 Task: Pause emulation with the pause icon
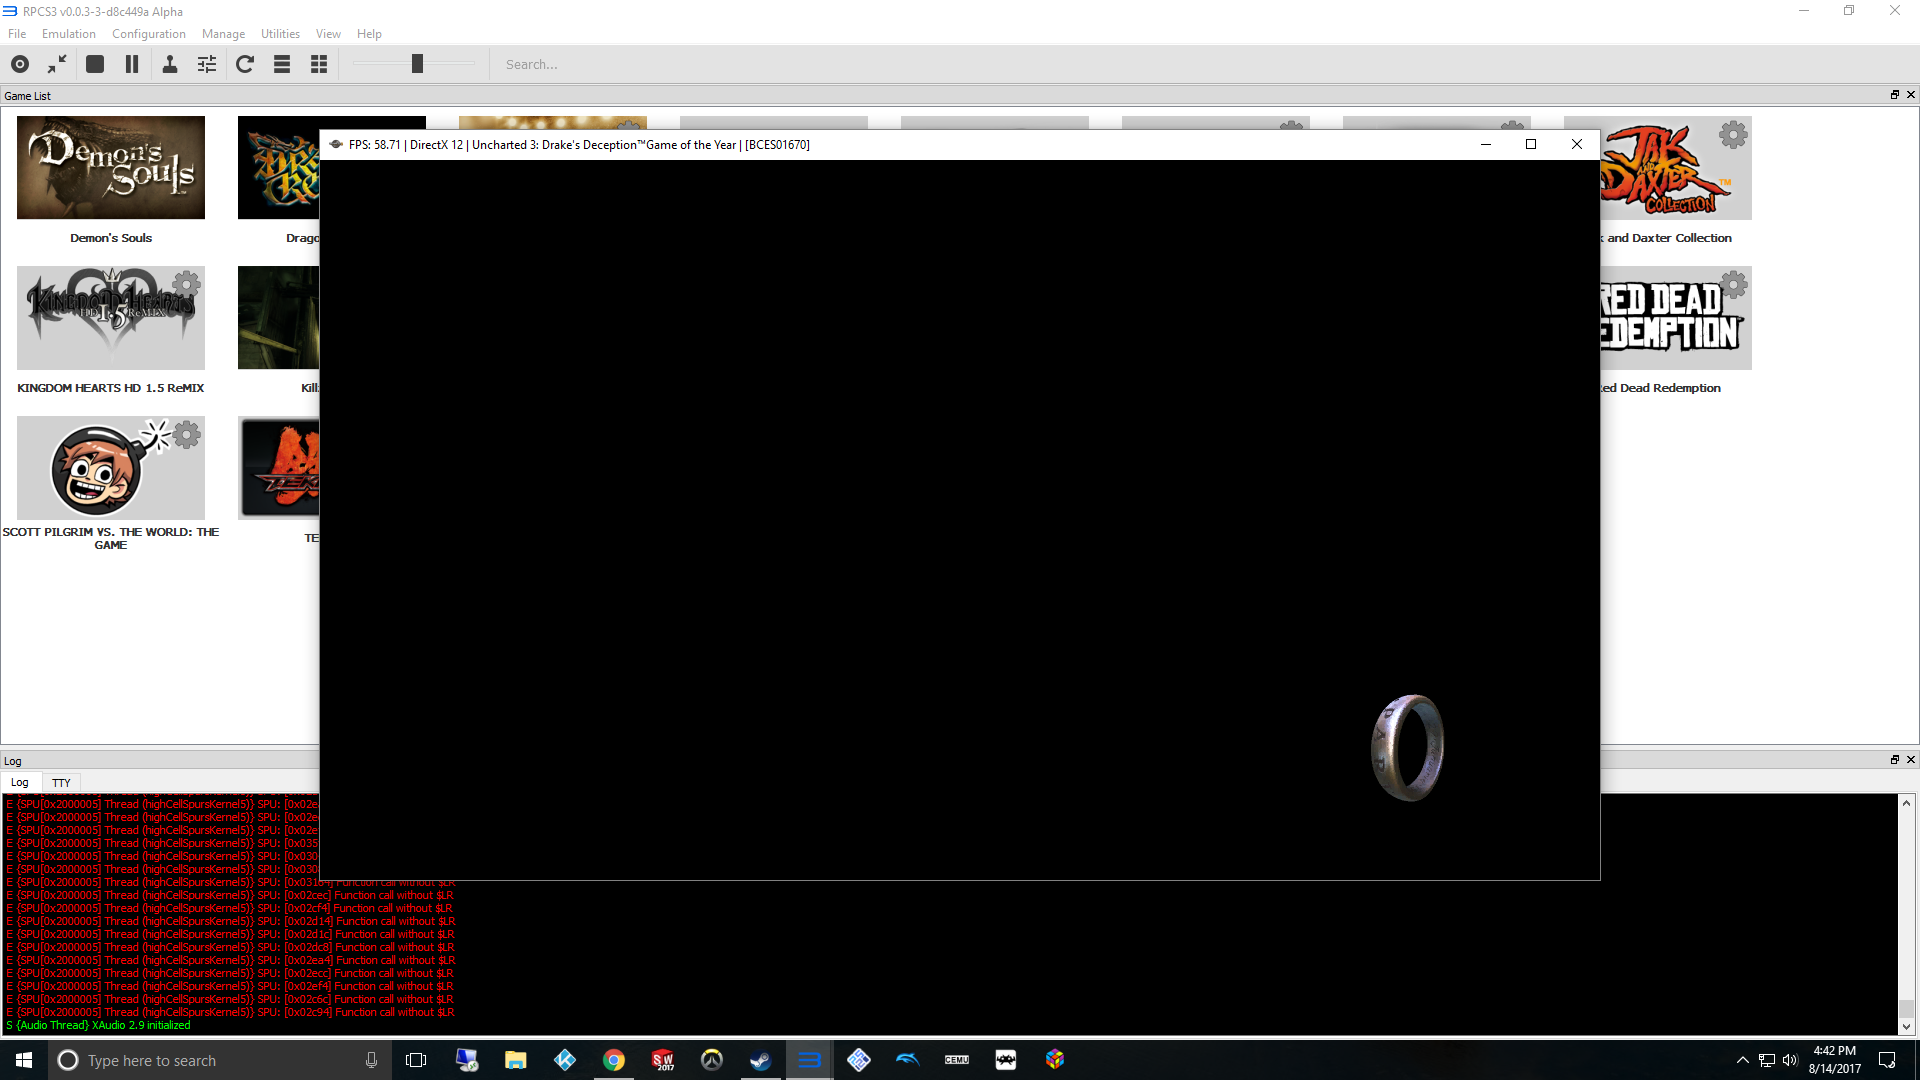132,64
